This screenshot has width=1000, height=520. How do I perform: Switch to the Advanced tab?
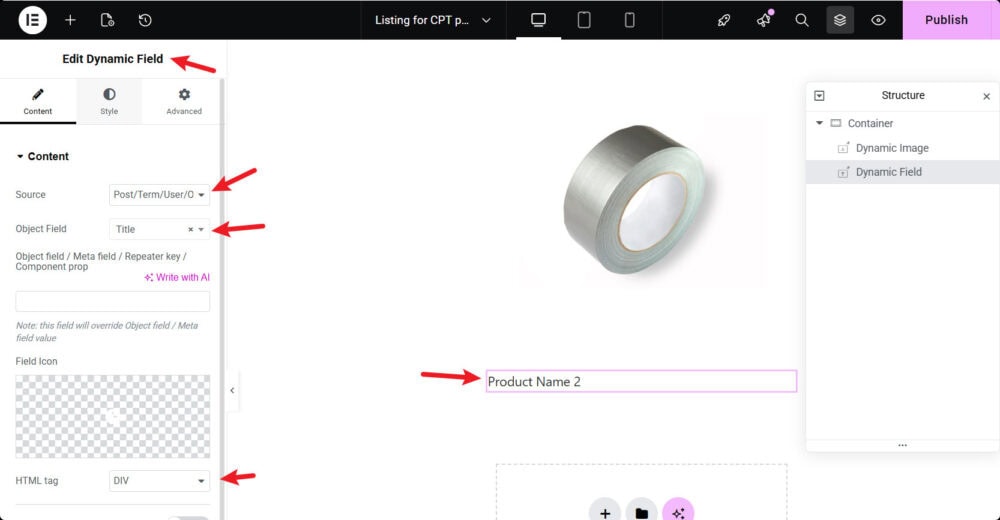pyautogui.click(x=184, y=101)
